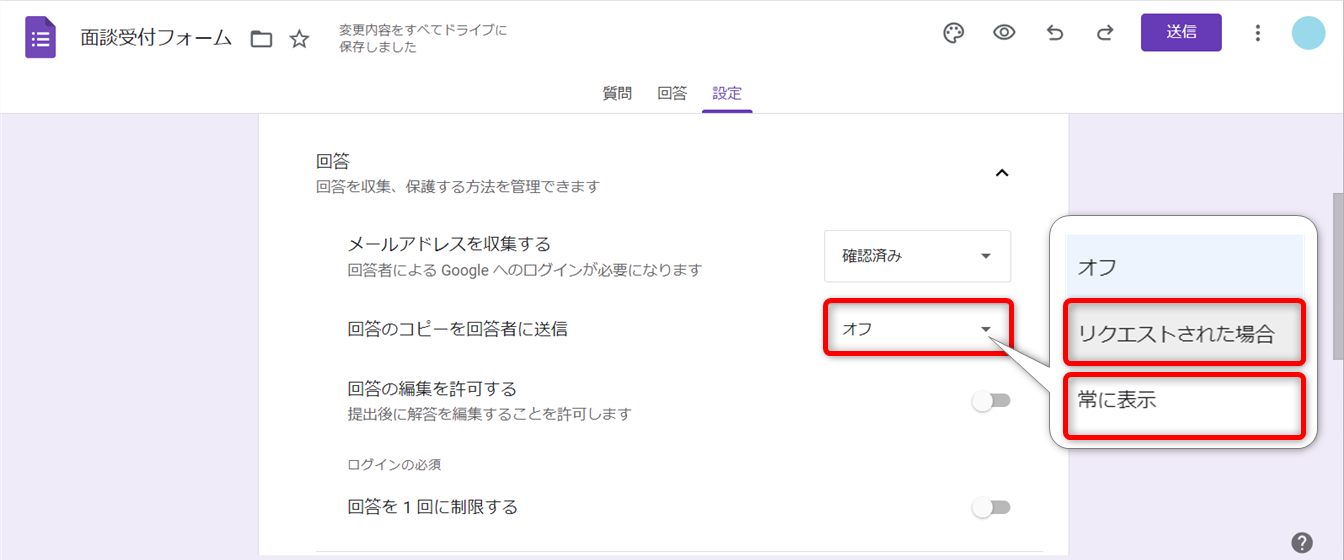Collapse the 回答 section chevron
This screenshot has width=1344, height=560.
click(1001, 173)
